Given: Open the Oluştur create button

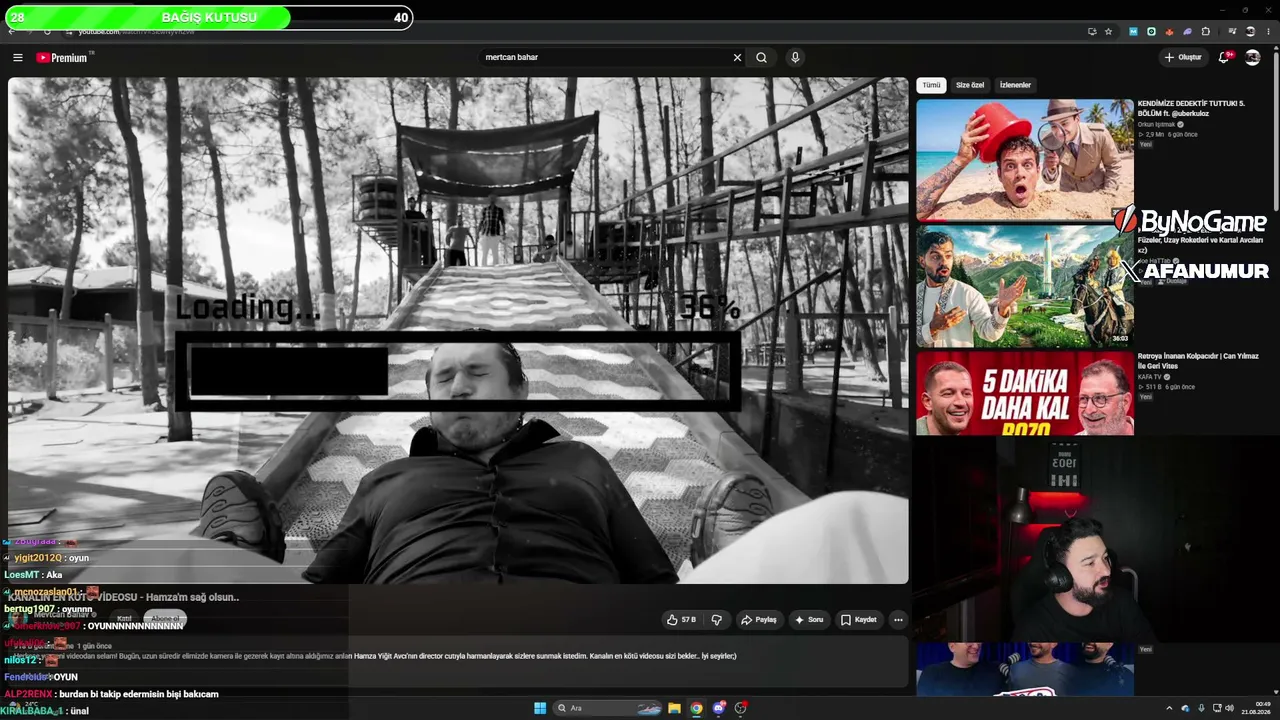Looking at the screenshot, I should tap(1182, 58).
